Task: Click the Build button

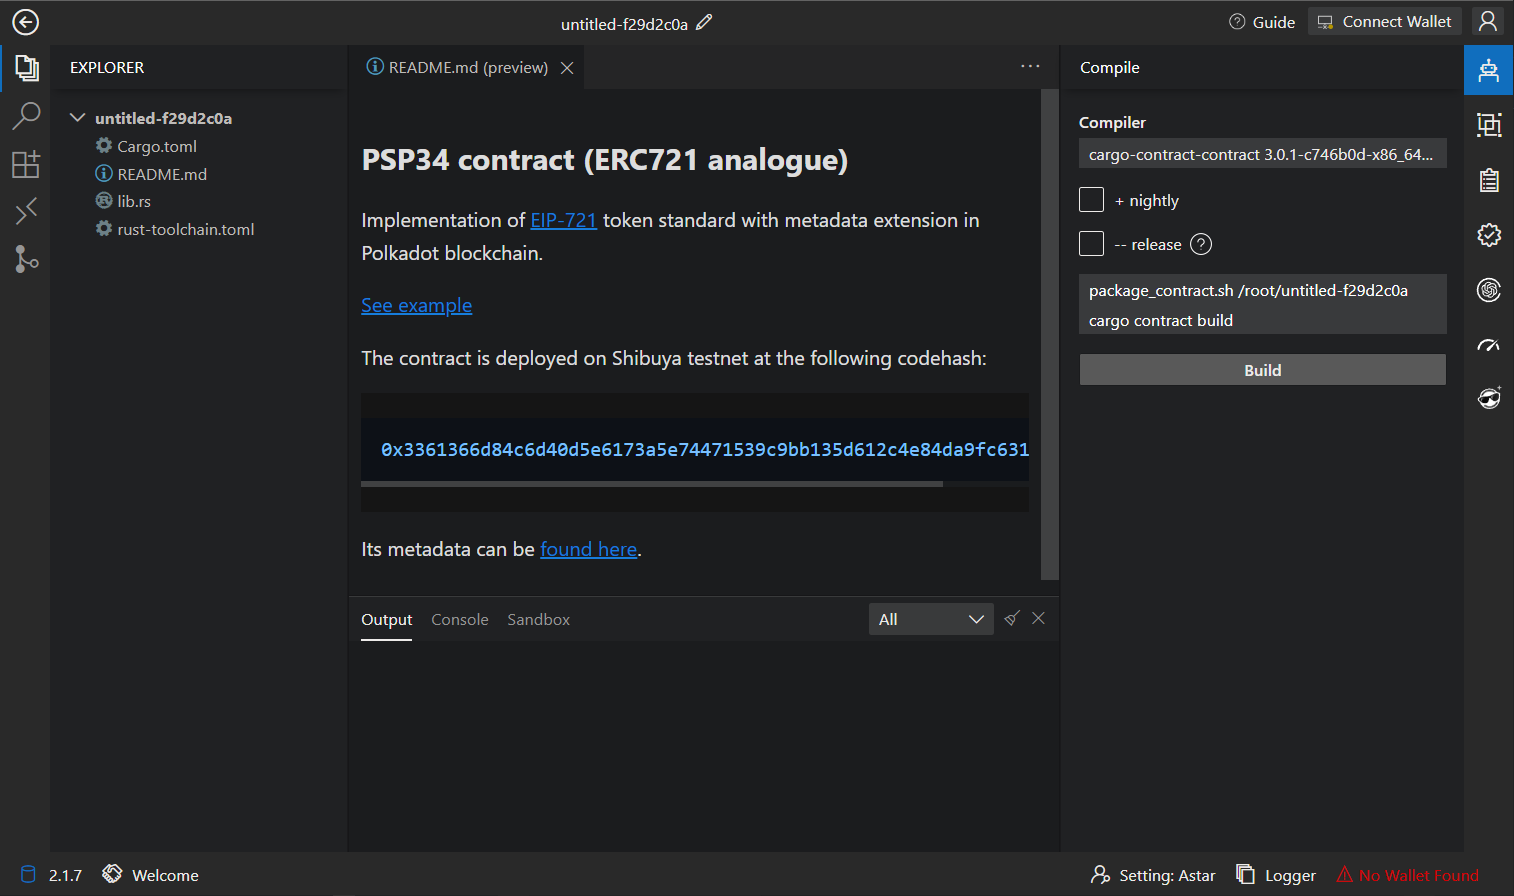Action: click(x=1262, y=370)
